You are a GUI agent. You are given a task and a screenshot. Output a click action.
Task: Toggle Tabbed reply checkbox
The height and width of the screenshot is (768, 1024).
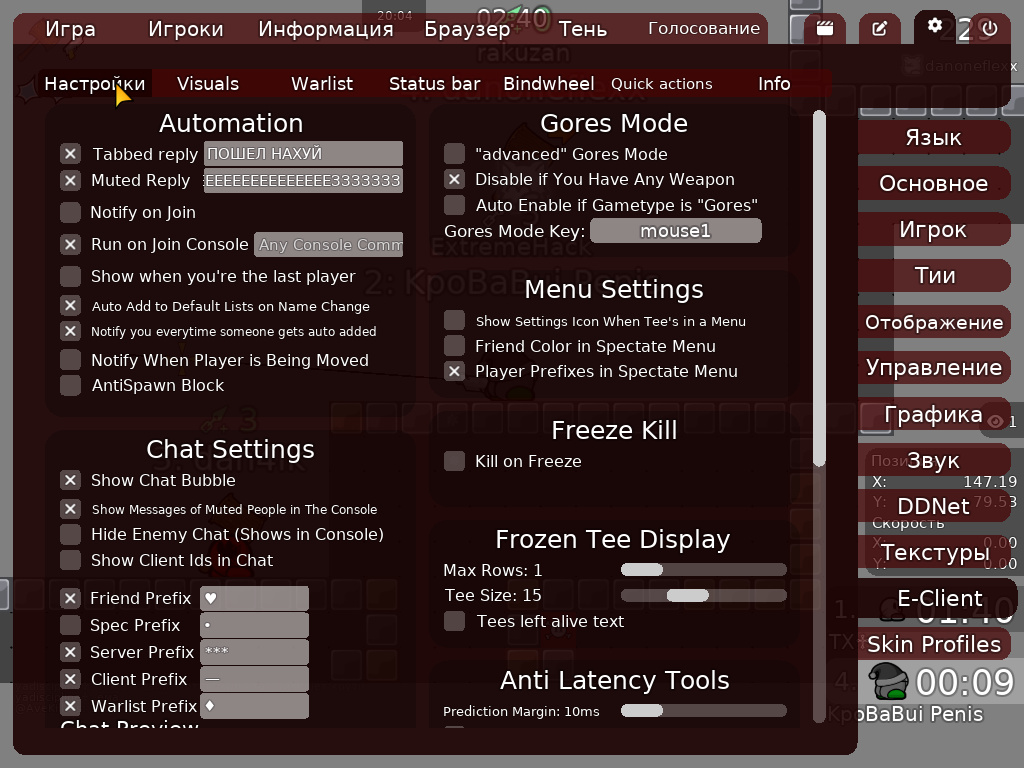(71, 154)
